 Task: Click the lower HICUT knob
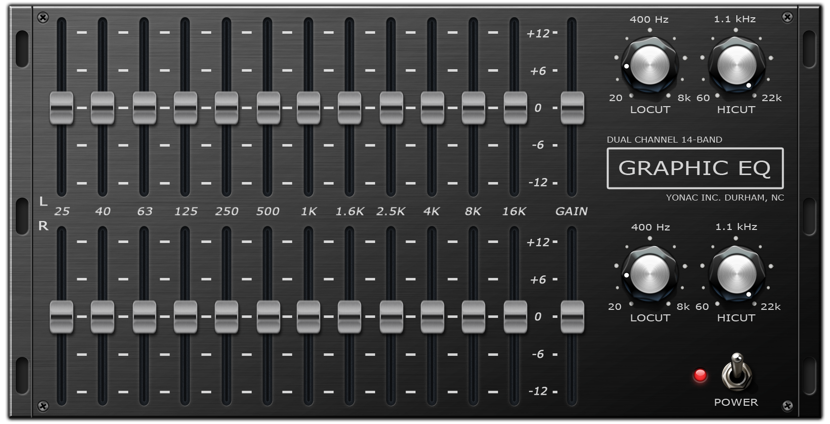[735, 275]
